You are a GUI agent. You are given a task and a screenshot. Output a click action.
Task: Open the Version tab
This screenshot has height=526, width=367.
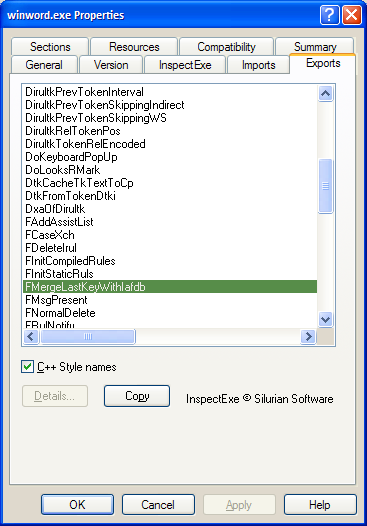111,64
